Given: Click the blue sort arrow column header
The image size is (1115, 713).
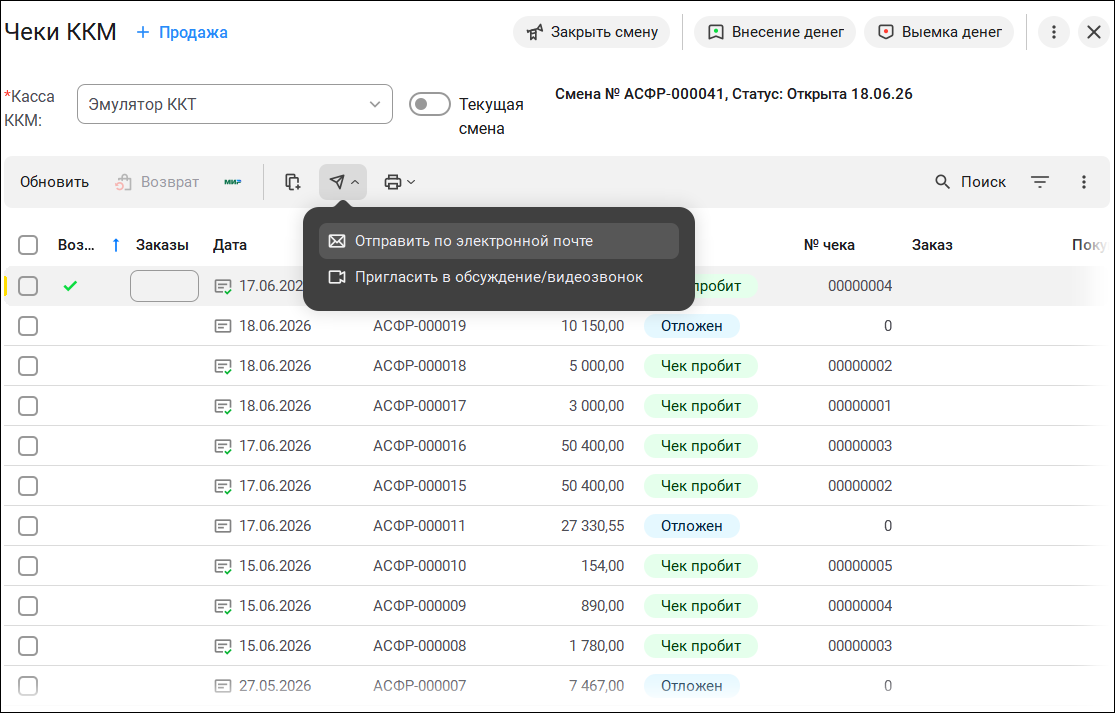Looking at the screenshot, I should [x=116, y=245].
